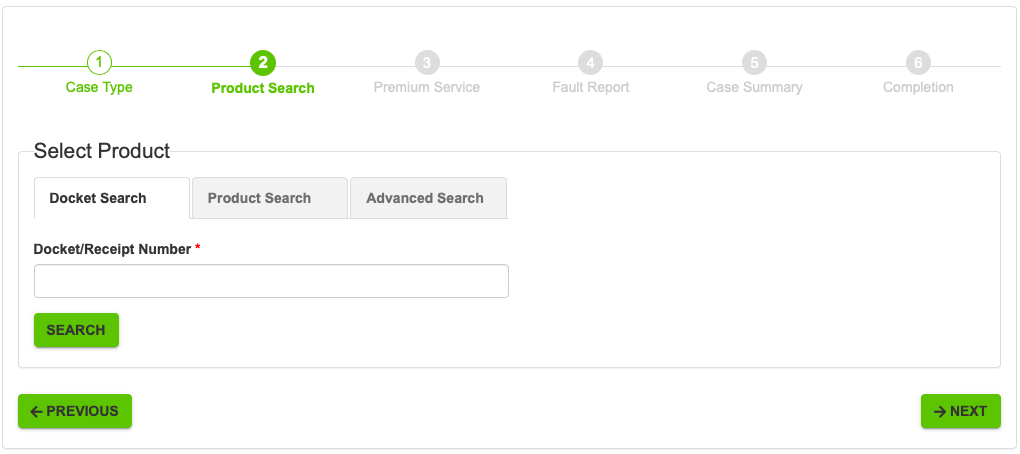Click step 4 circle for Fault Report
The height and width of the screenshot is (454, 1020).
[590, 63]
